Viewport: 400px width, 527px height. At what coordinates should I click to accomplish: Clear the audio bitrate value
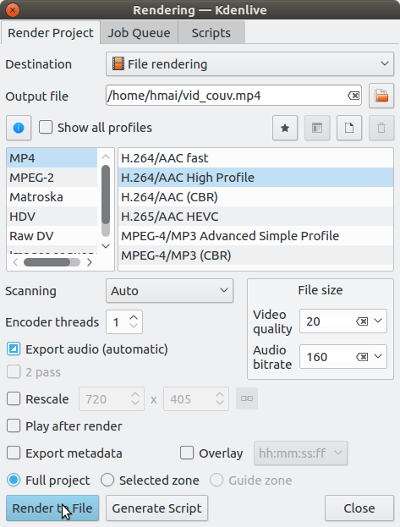tap(362, 357)
